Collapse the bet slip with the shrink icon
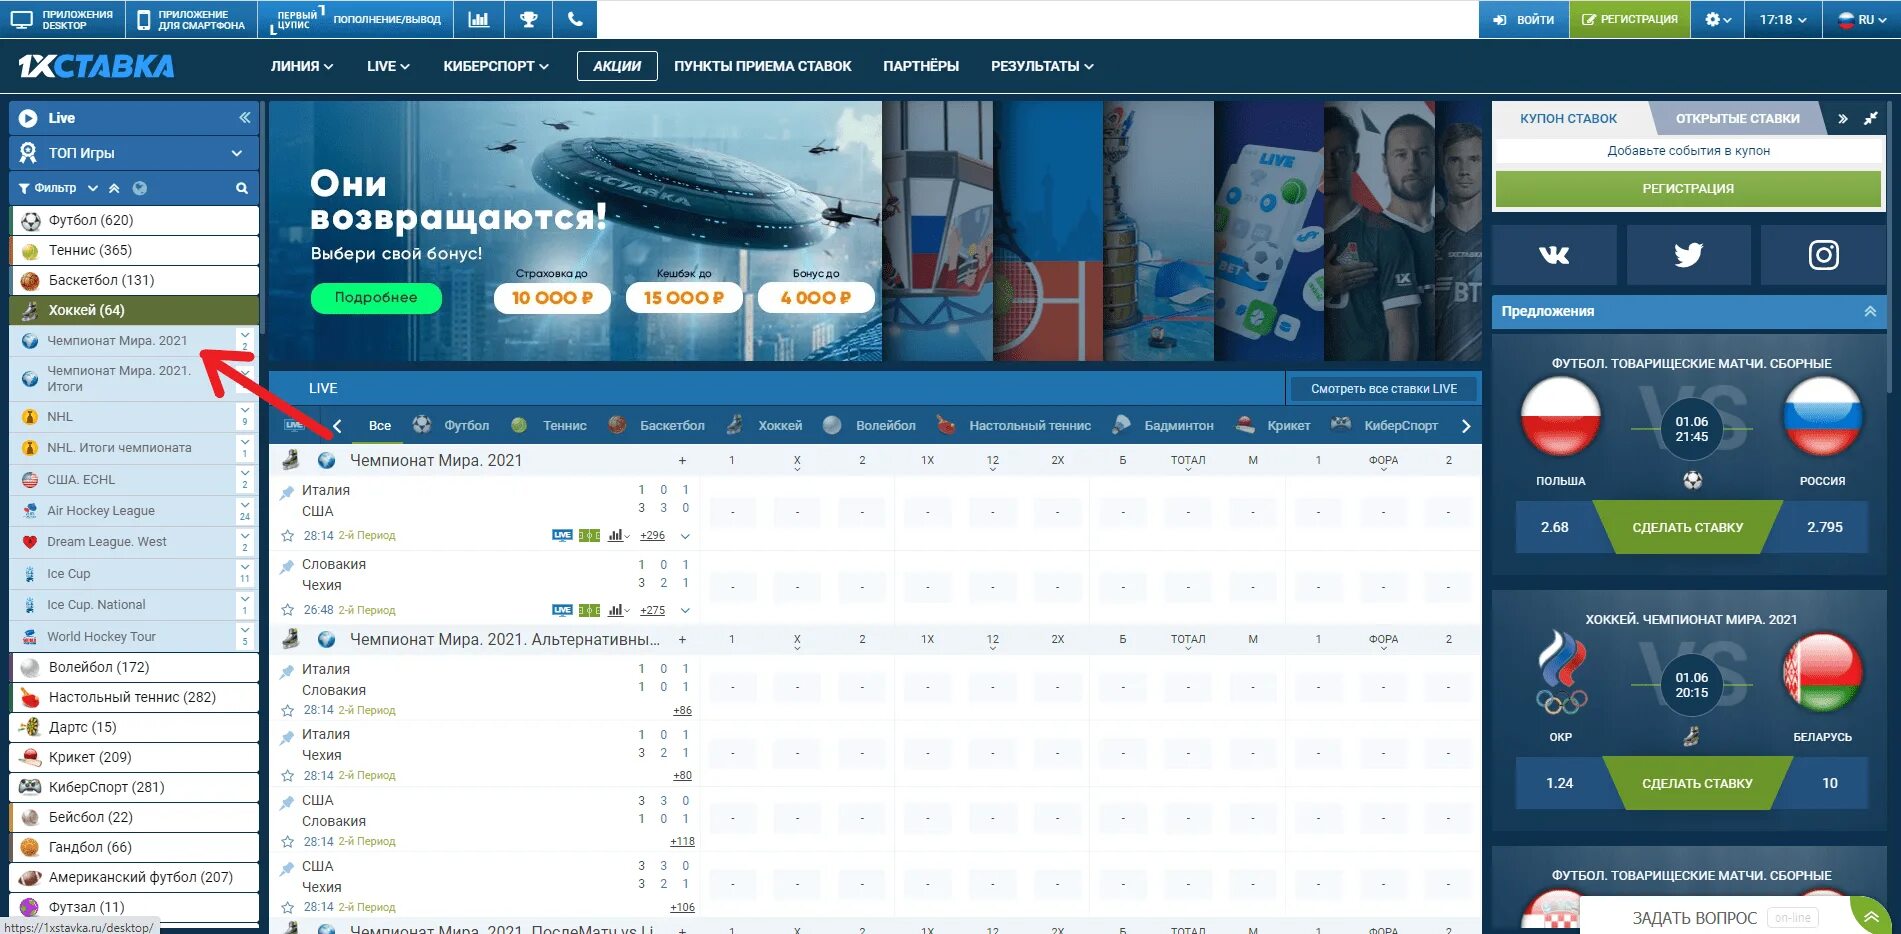Screen dimensions: 1901x934 point(1870,119)
